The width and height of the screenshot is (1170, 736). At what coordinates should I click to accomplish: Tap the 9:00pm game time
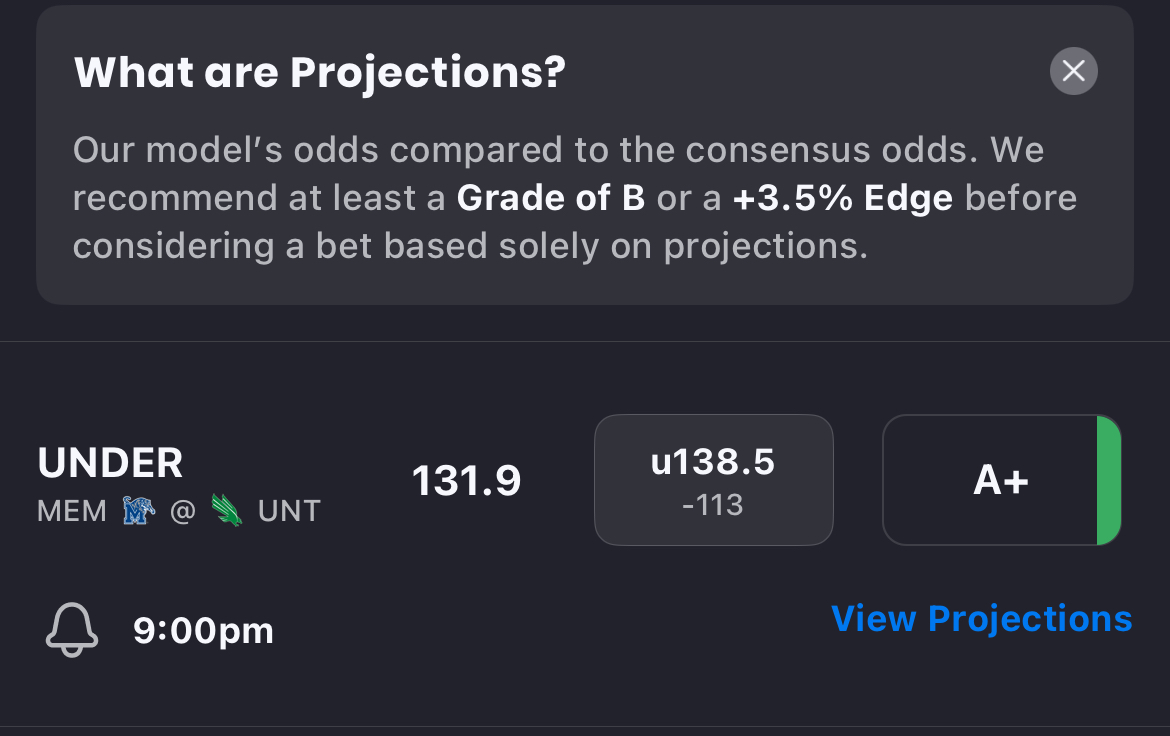click(203, 631)
